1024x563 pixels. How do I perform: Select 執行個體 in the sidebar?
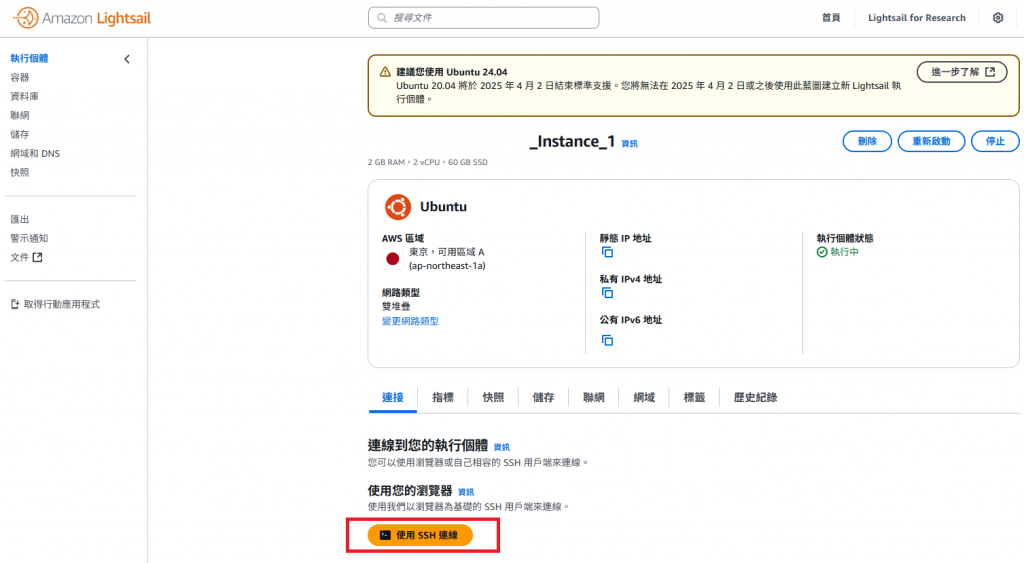(x=29, y=58)
